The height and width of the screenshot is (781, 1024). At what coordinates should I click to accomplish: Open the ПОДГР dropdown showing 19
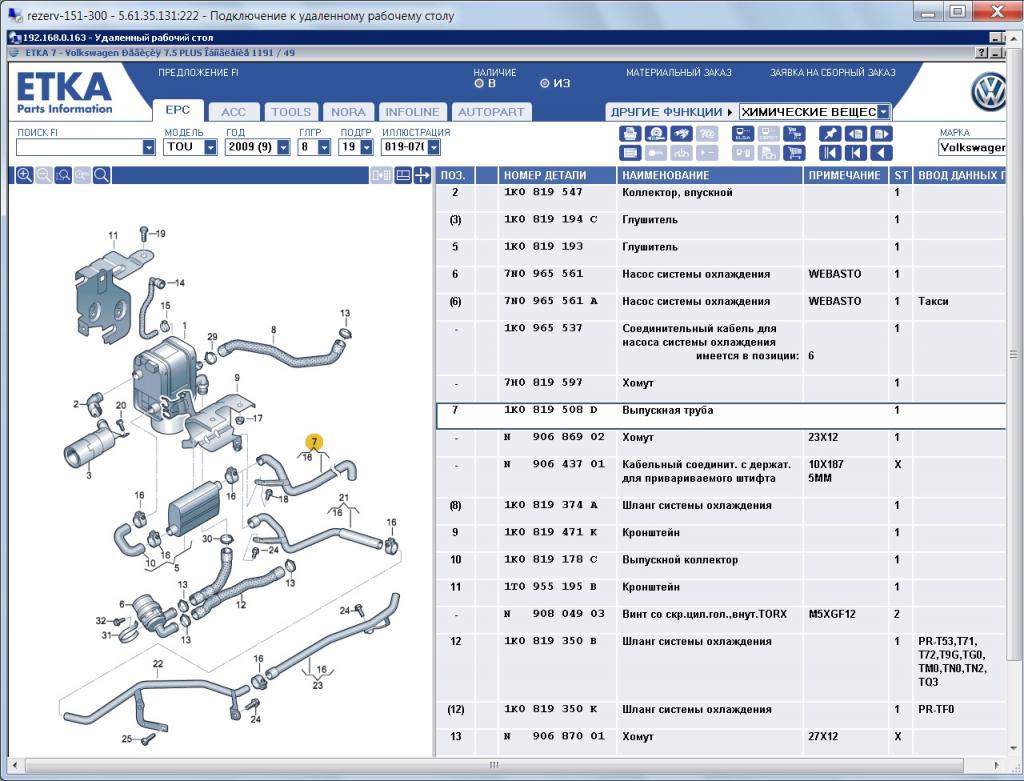click(x=367, y=148)
